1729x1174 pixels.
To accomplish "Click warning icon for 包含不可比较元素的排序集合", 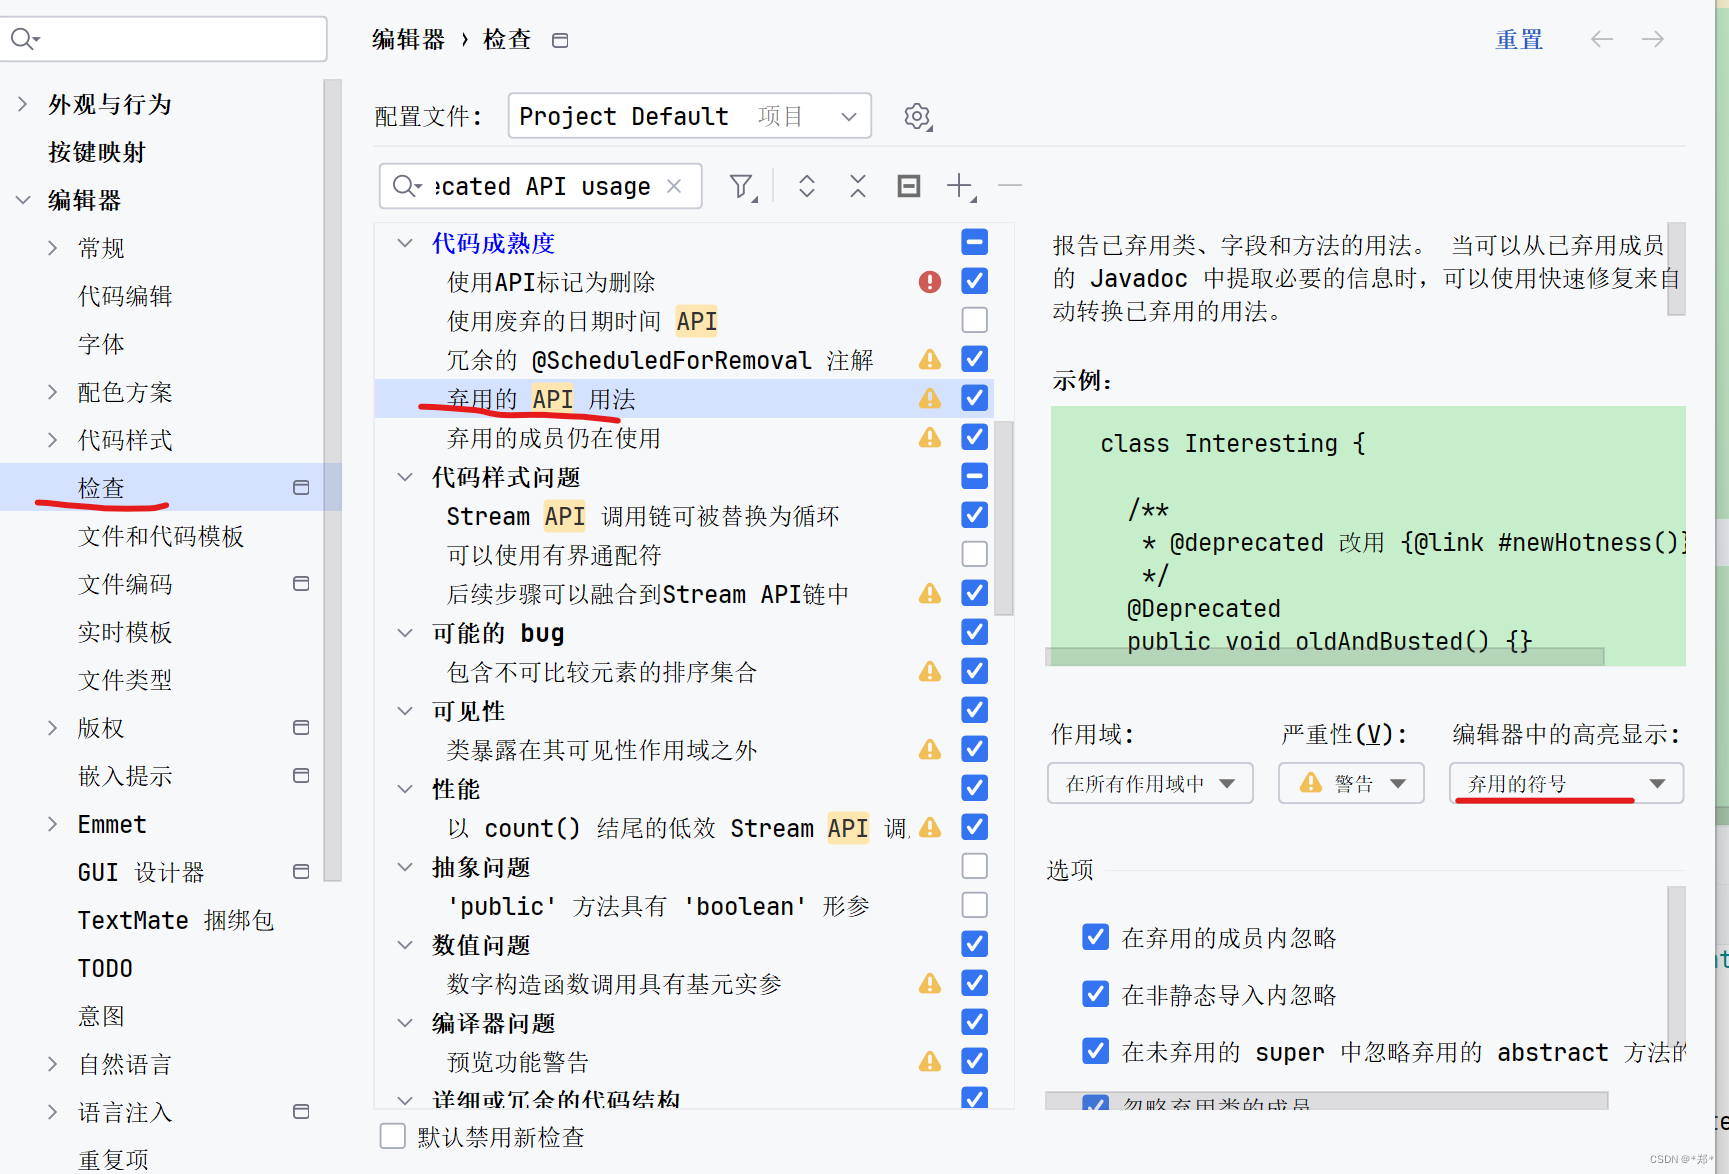I will 930,672.
